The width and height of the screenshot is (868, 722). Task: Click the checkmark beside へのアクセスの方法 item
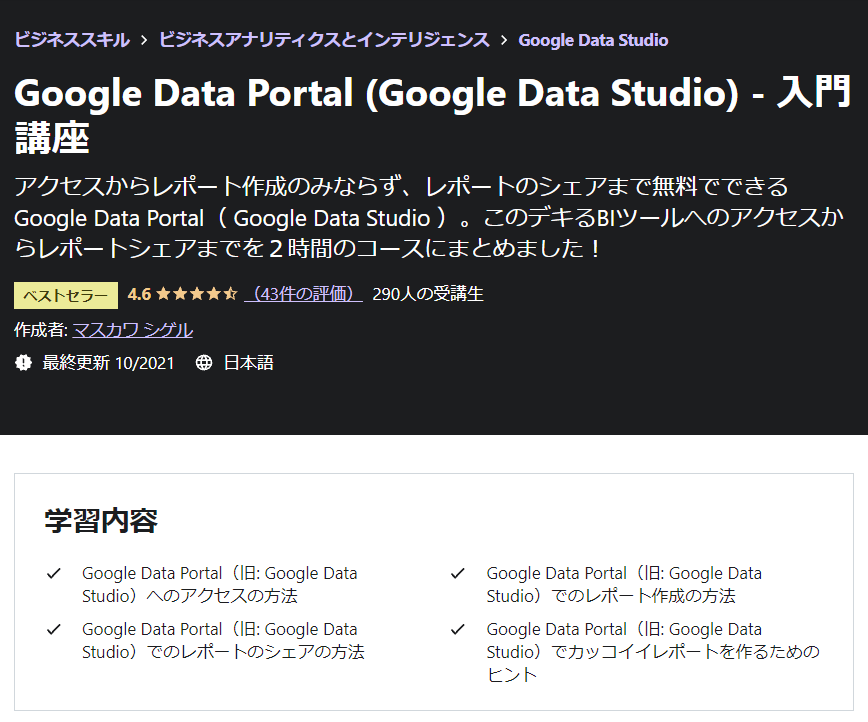[x=54, y=574]
